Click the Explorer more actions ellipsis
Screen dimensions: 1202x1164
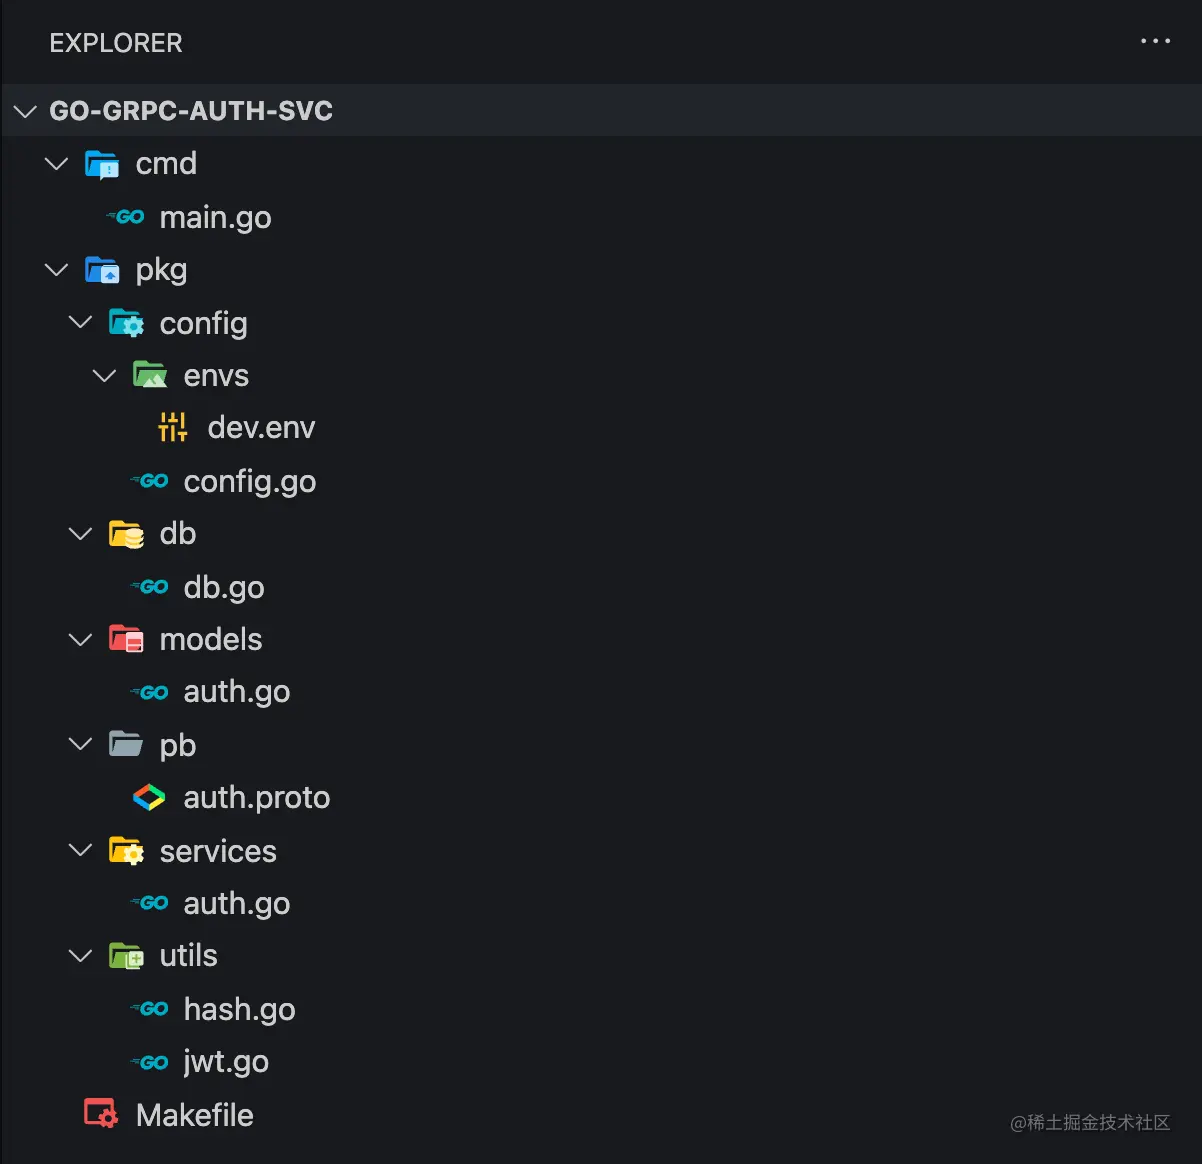(1155, 42)
